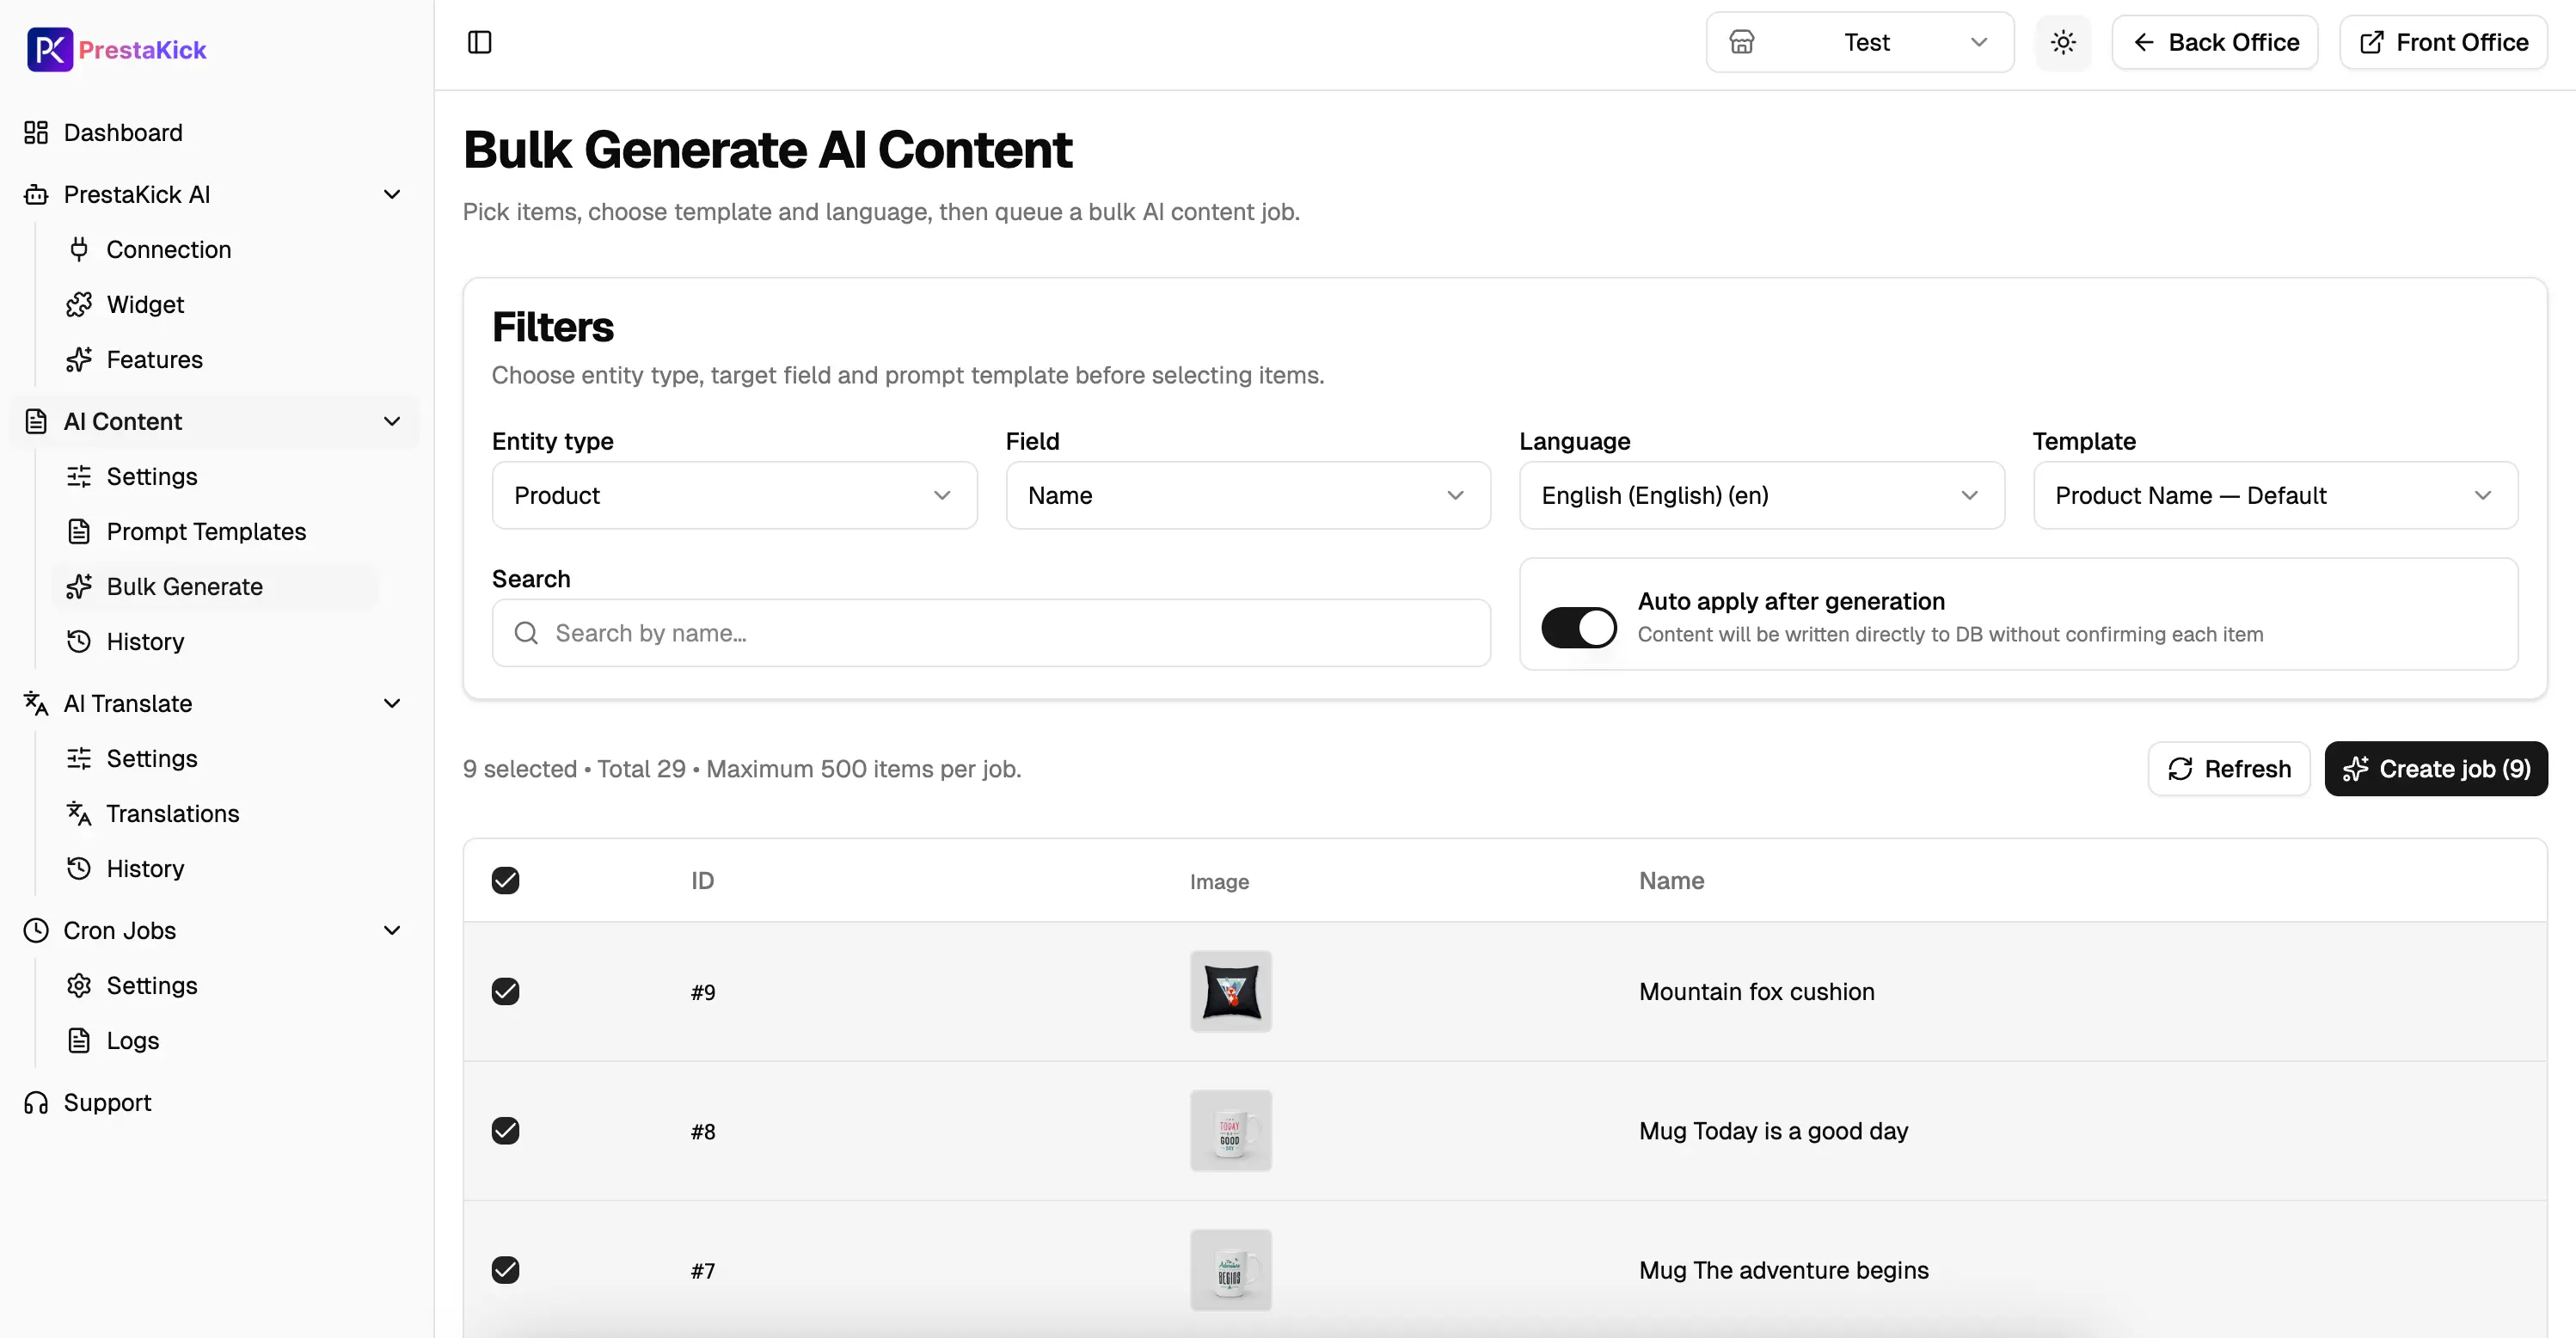2576x1338 pixels.
Task: Open the Connection link
Action: click(215, 249)
